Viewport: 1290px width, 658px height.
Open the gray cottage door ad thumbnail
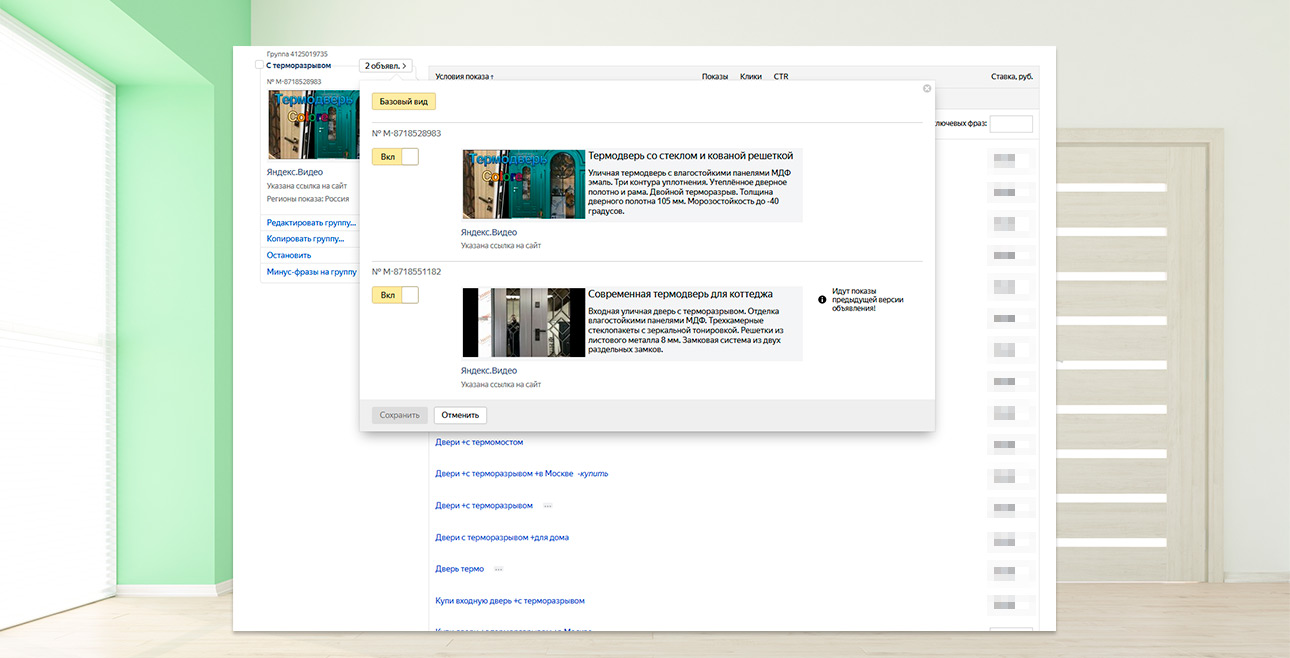tap(523, 322)
